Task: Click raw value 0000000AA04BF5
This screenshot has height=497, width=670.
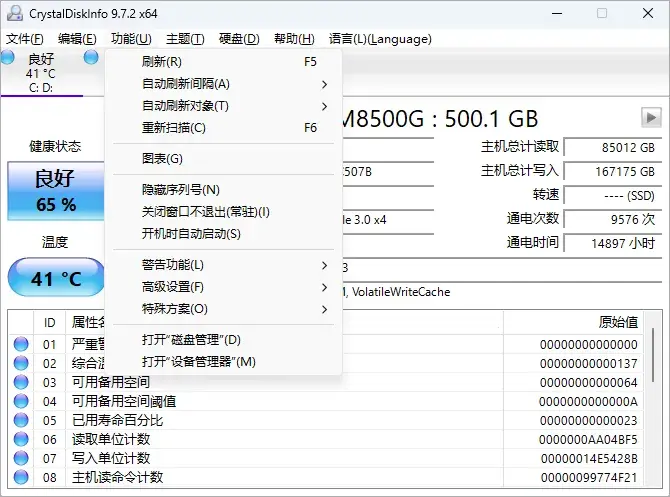Action: [588, 440]
